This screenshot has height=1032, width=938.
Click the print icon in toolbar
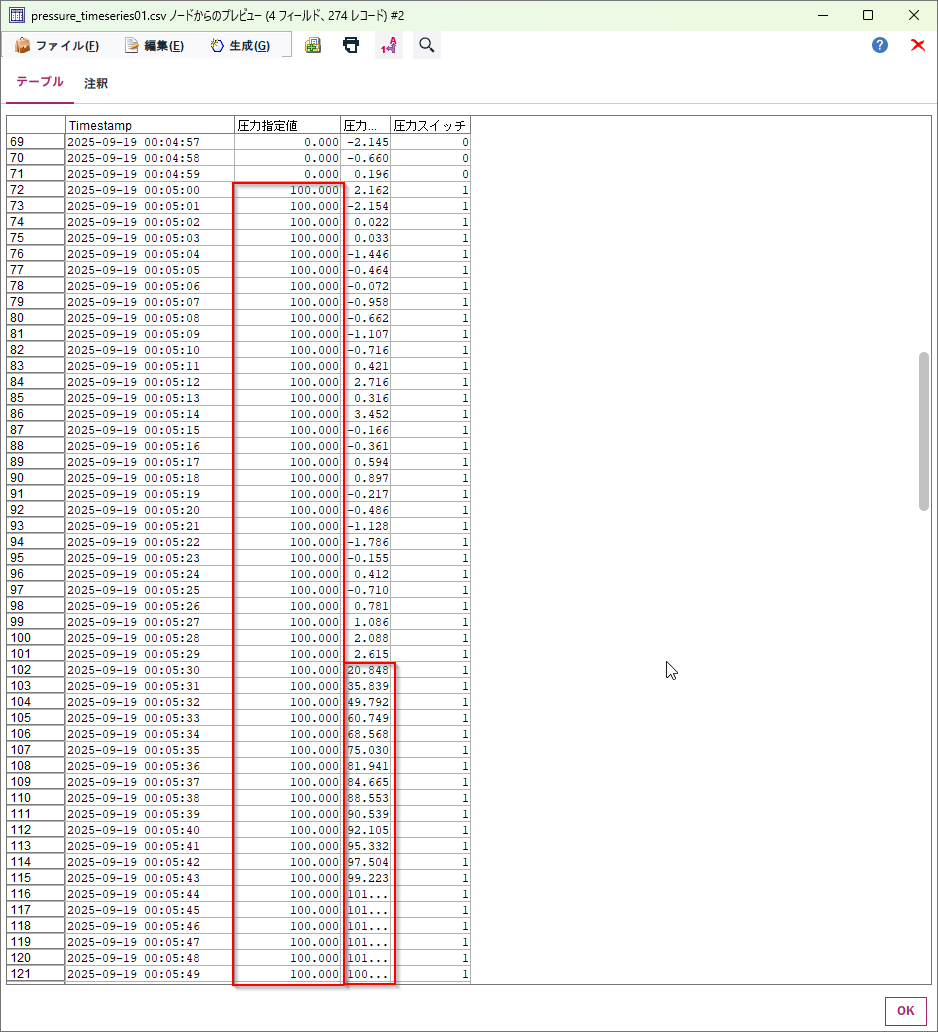point(351,45)
